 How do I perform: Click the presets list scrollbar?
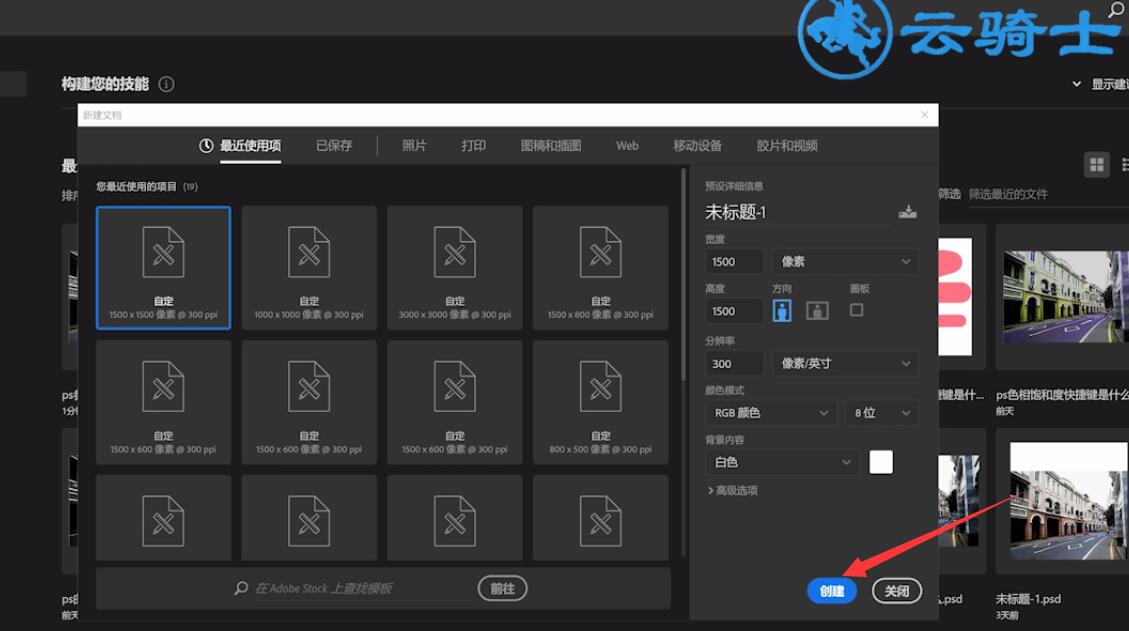pos(683,274)
